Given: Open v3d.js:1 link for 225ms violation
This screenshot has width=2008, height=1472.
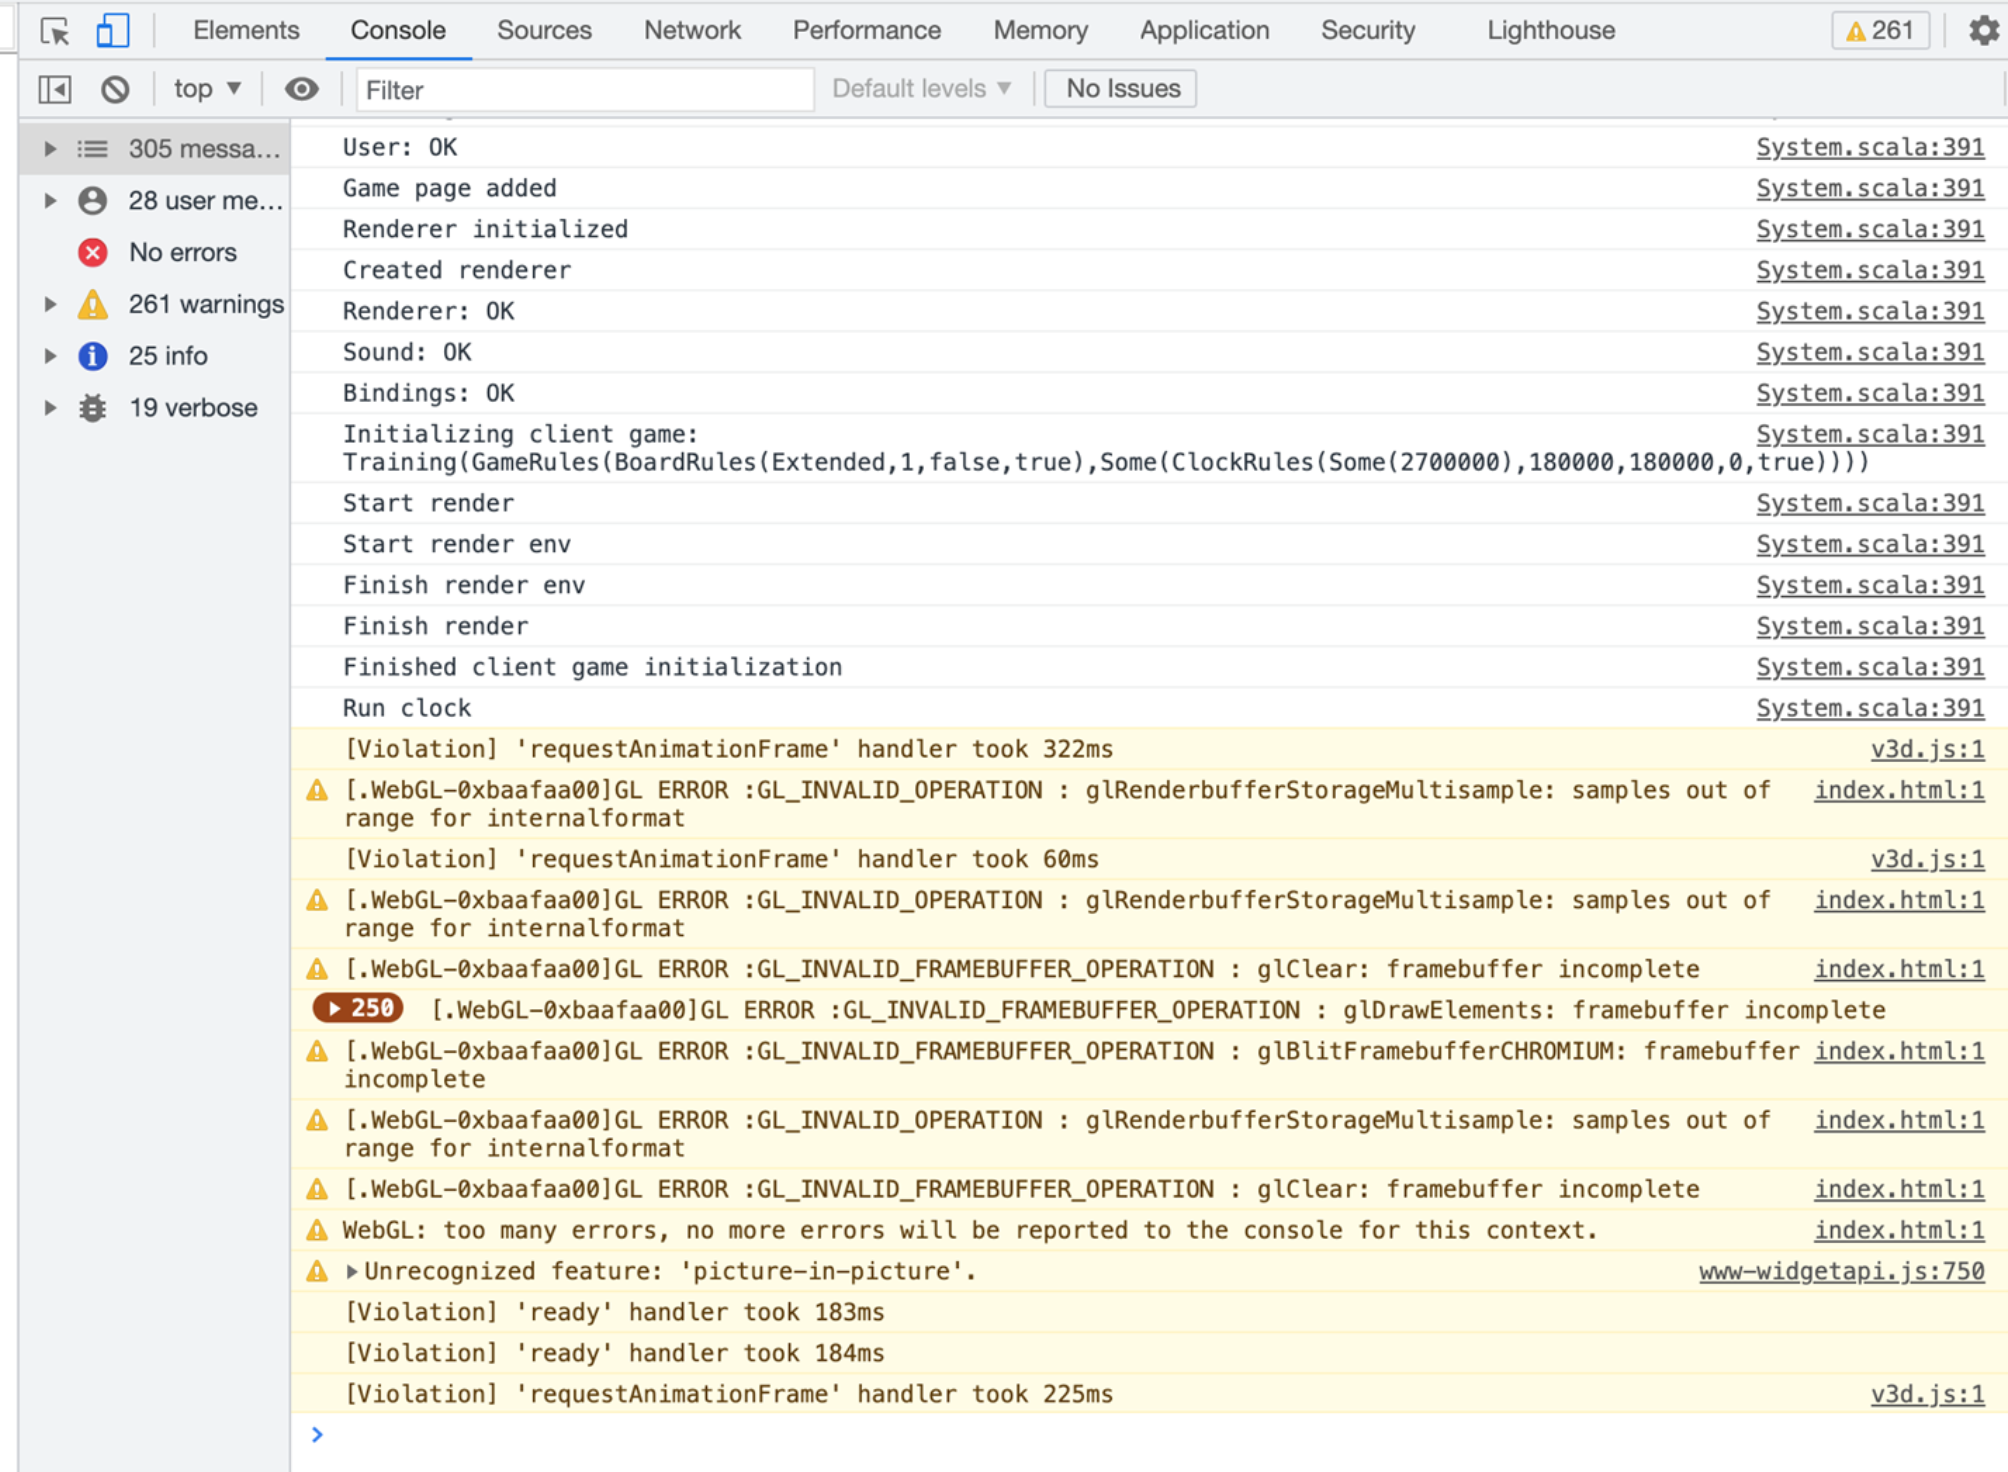Looking at the screenshot, I should (x=1927, y=1394).
